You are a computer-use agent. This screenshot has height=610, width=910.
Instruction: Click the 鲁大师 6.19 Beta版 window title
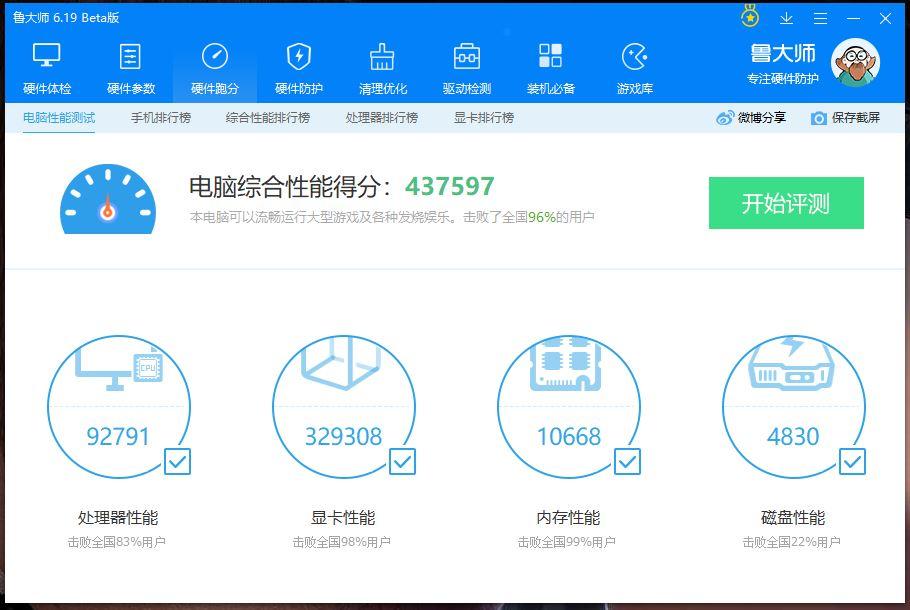click(x=66, y=17)
